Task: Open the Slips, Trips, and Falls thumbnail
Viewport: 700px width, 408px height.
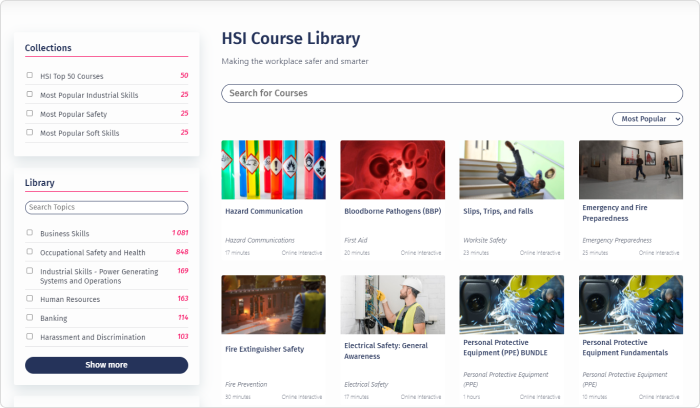Action: point(512,170)
